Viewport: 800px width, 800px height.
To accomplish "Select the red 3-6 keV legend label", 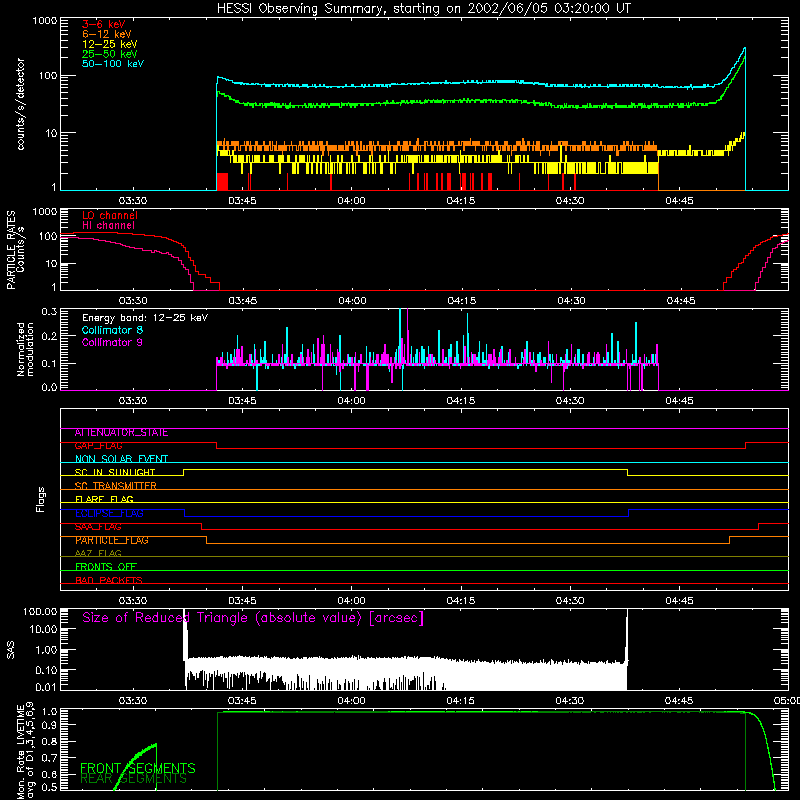I will (104, 24).
